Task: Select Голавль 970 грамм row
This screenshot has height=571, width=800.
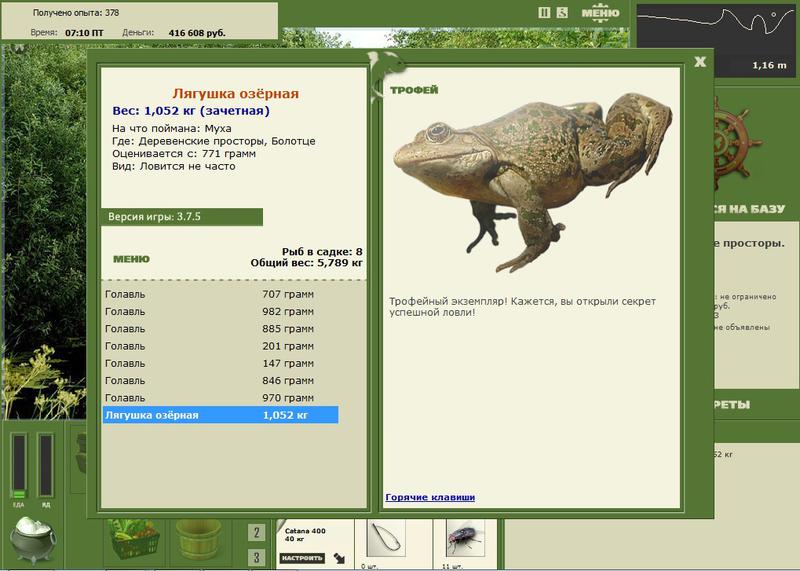Action: 220,398
